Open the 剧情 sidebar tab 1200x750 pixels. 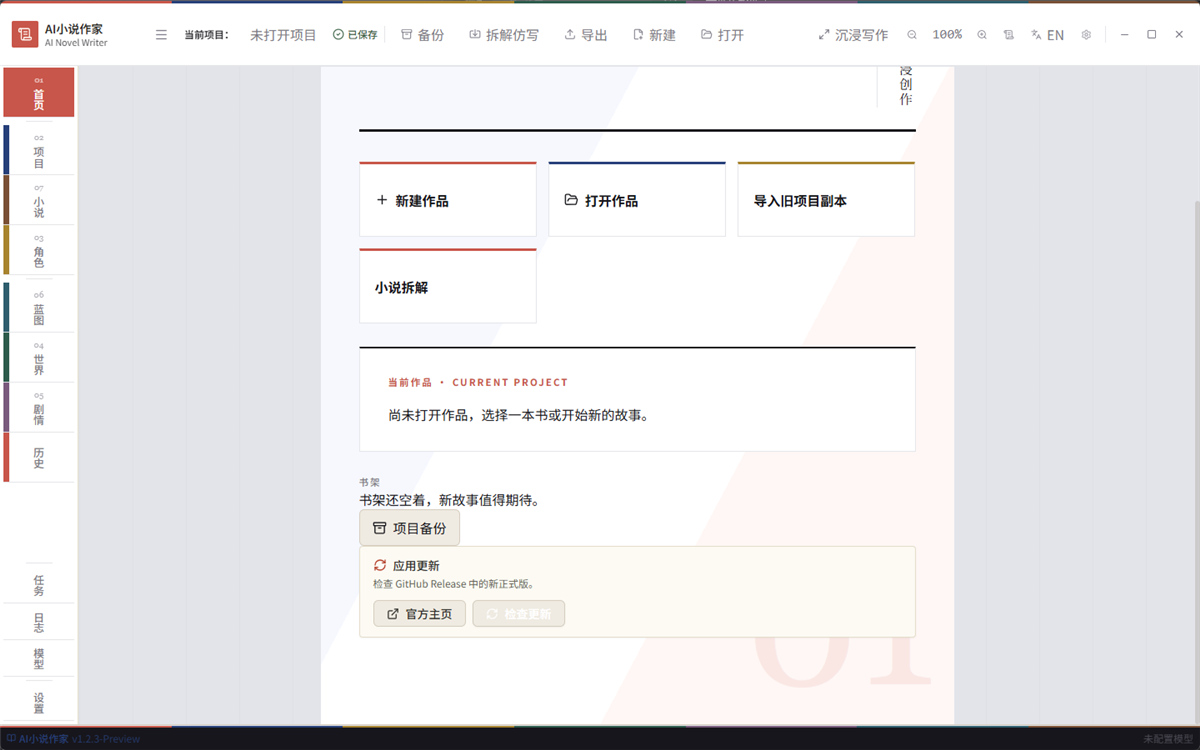tap(39, 407)
